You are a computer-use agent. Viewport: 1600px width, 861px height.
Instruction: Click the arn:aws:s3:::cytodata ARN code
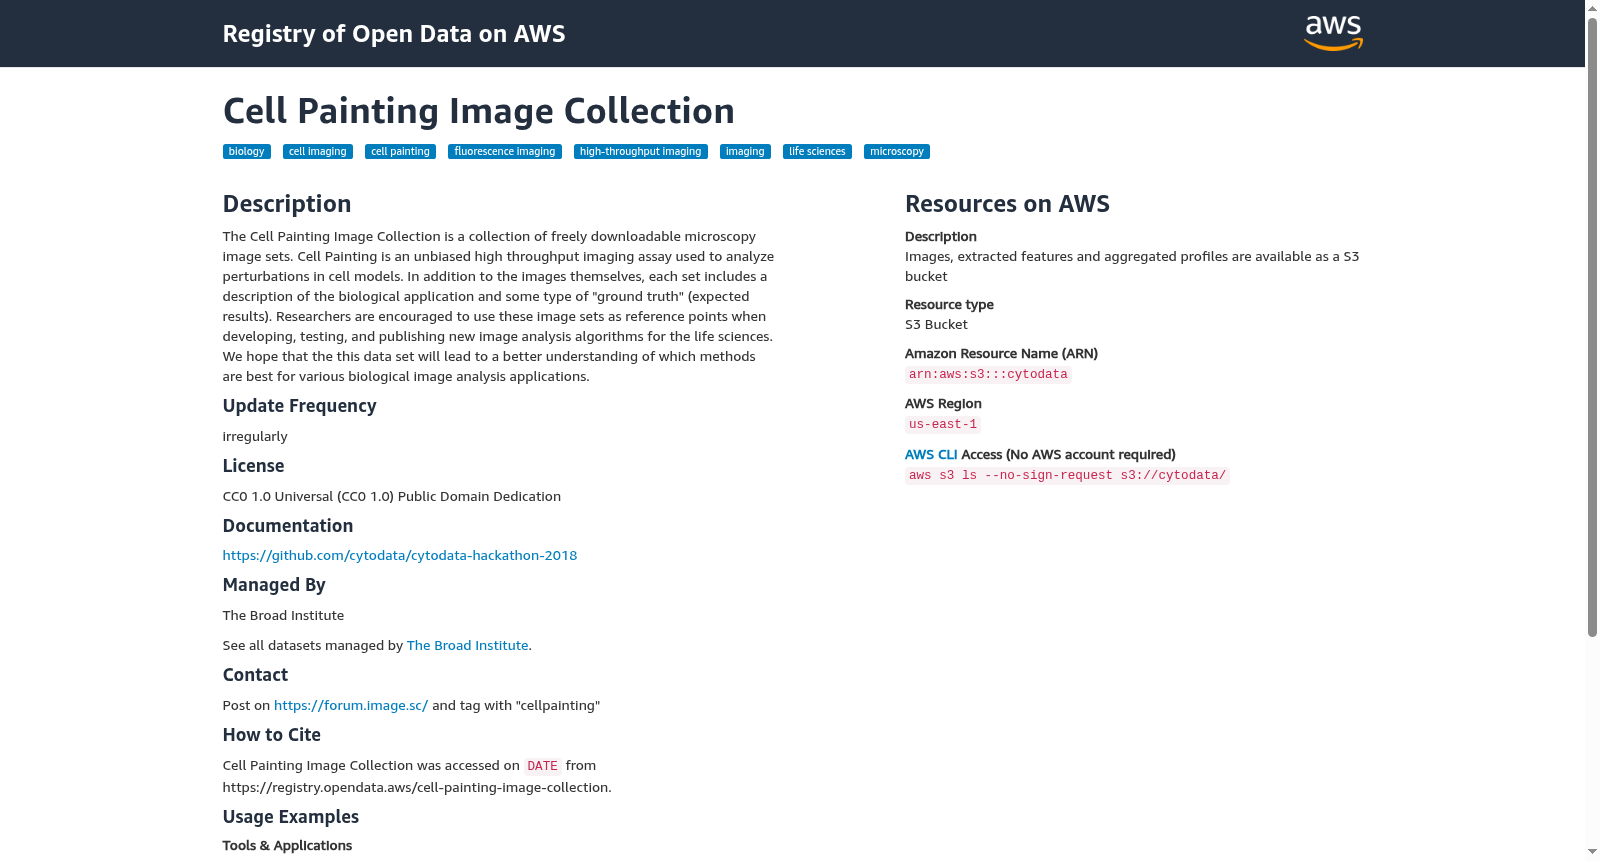click(x=988, y=374)
